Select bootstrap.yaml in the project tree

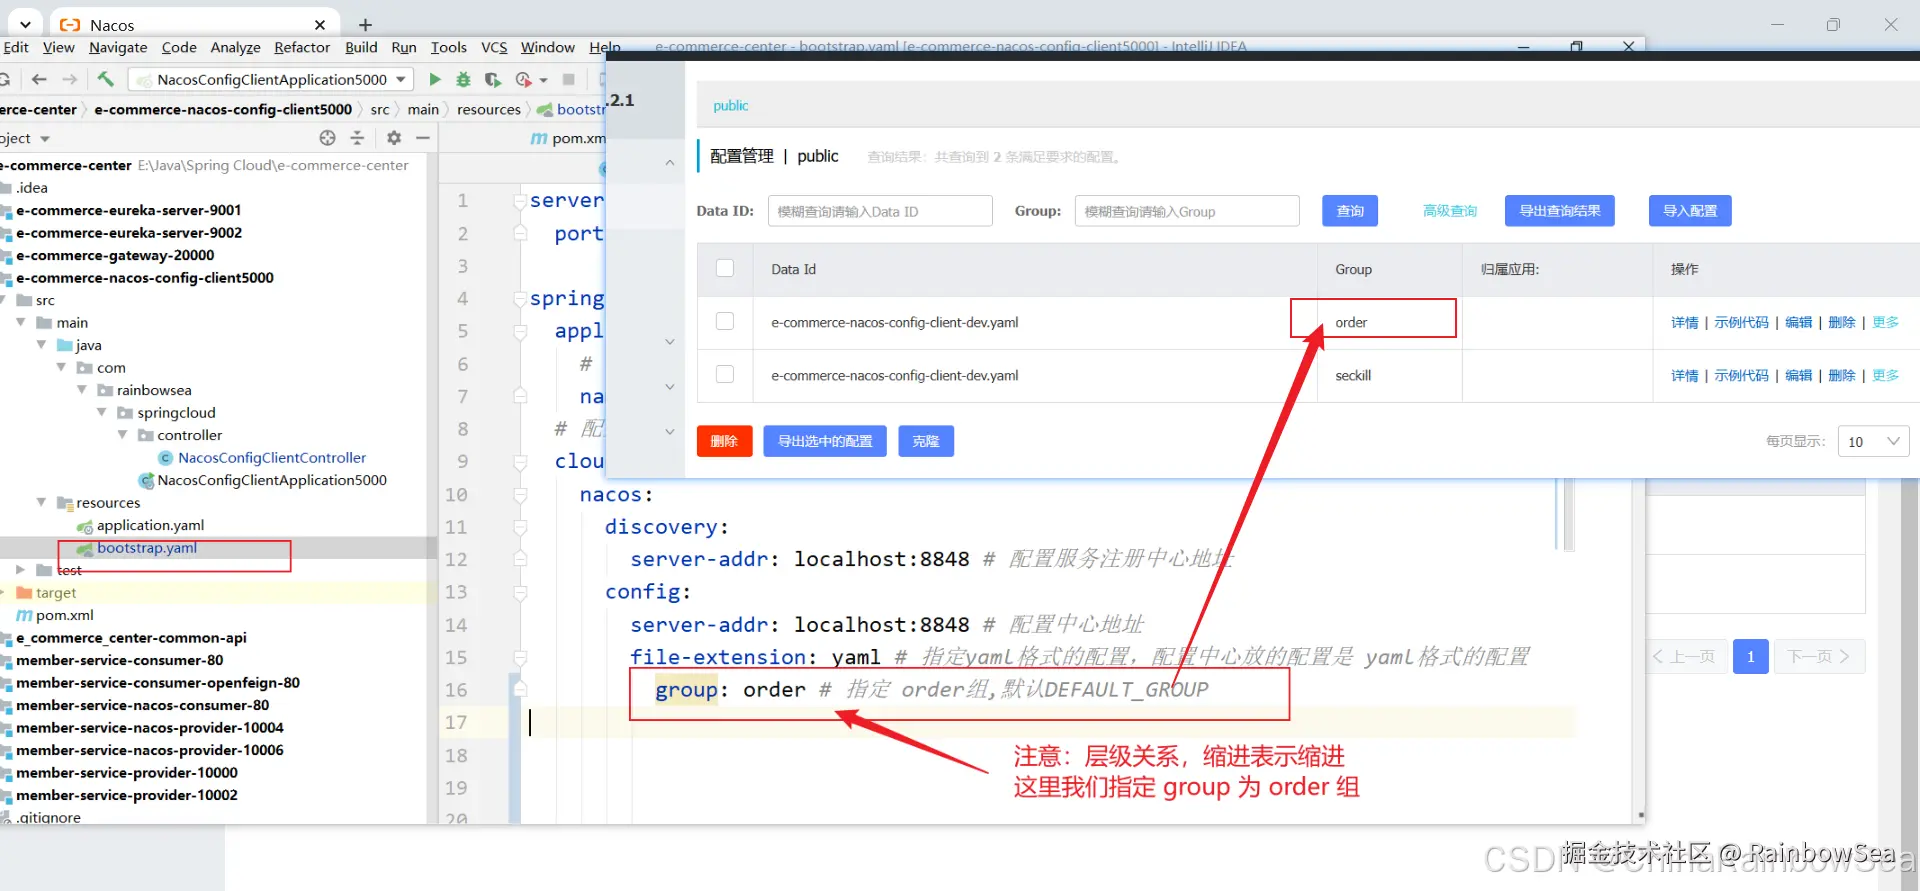click(147, 548)
